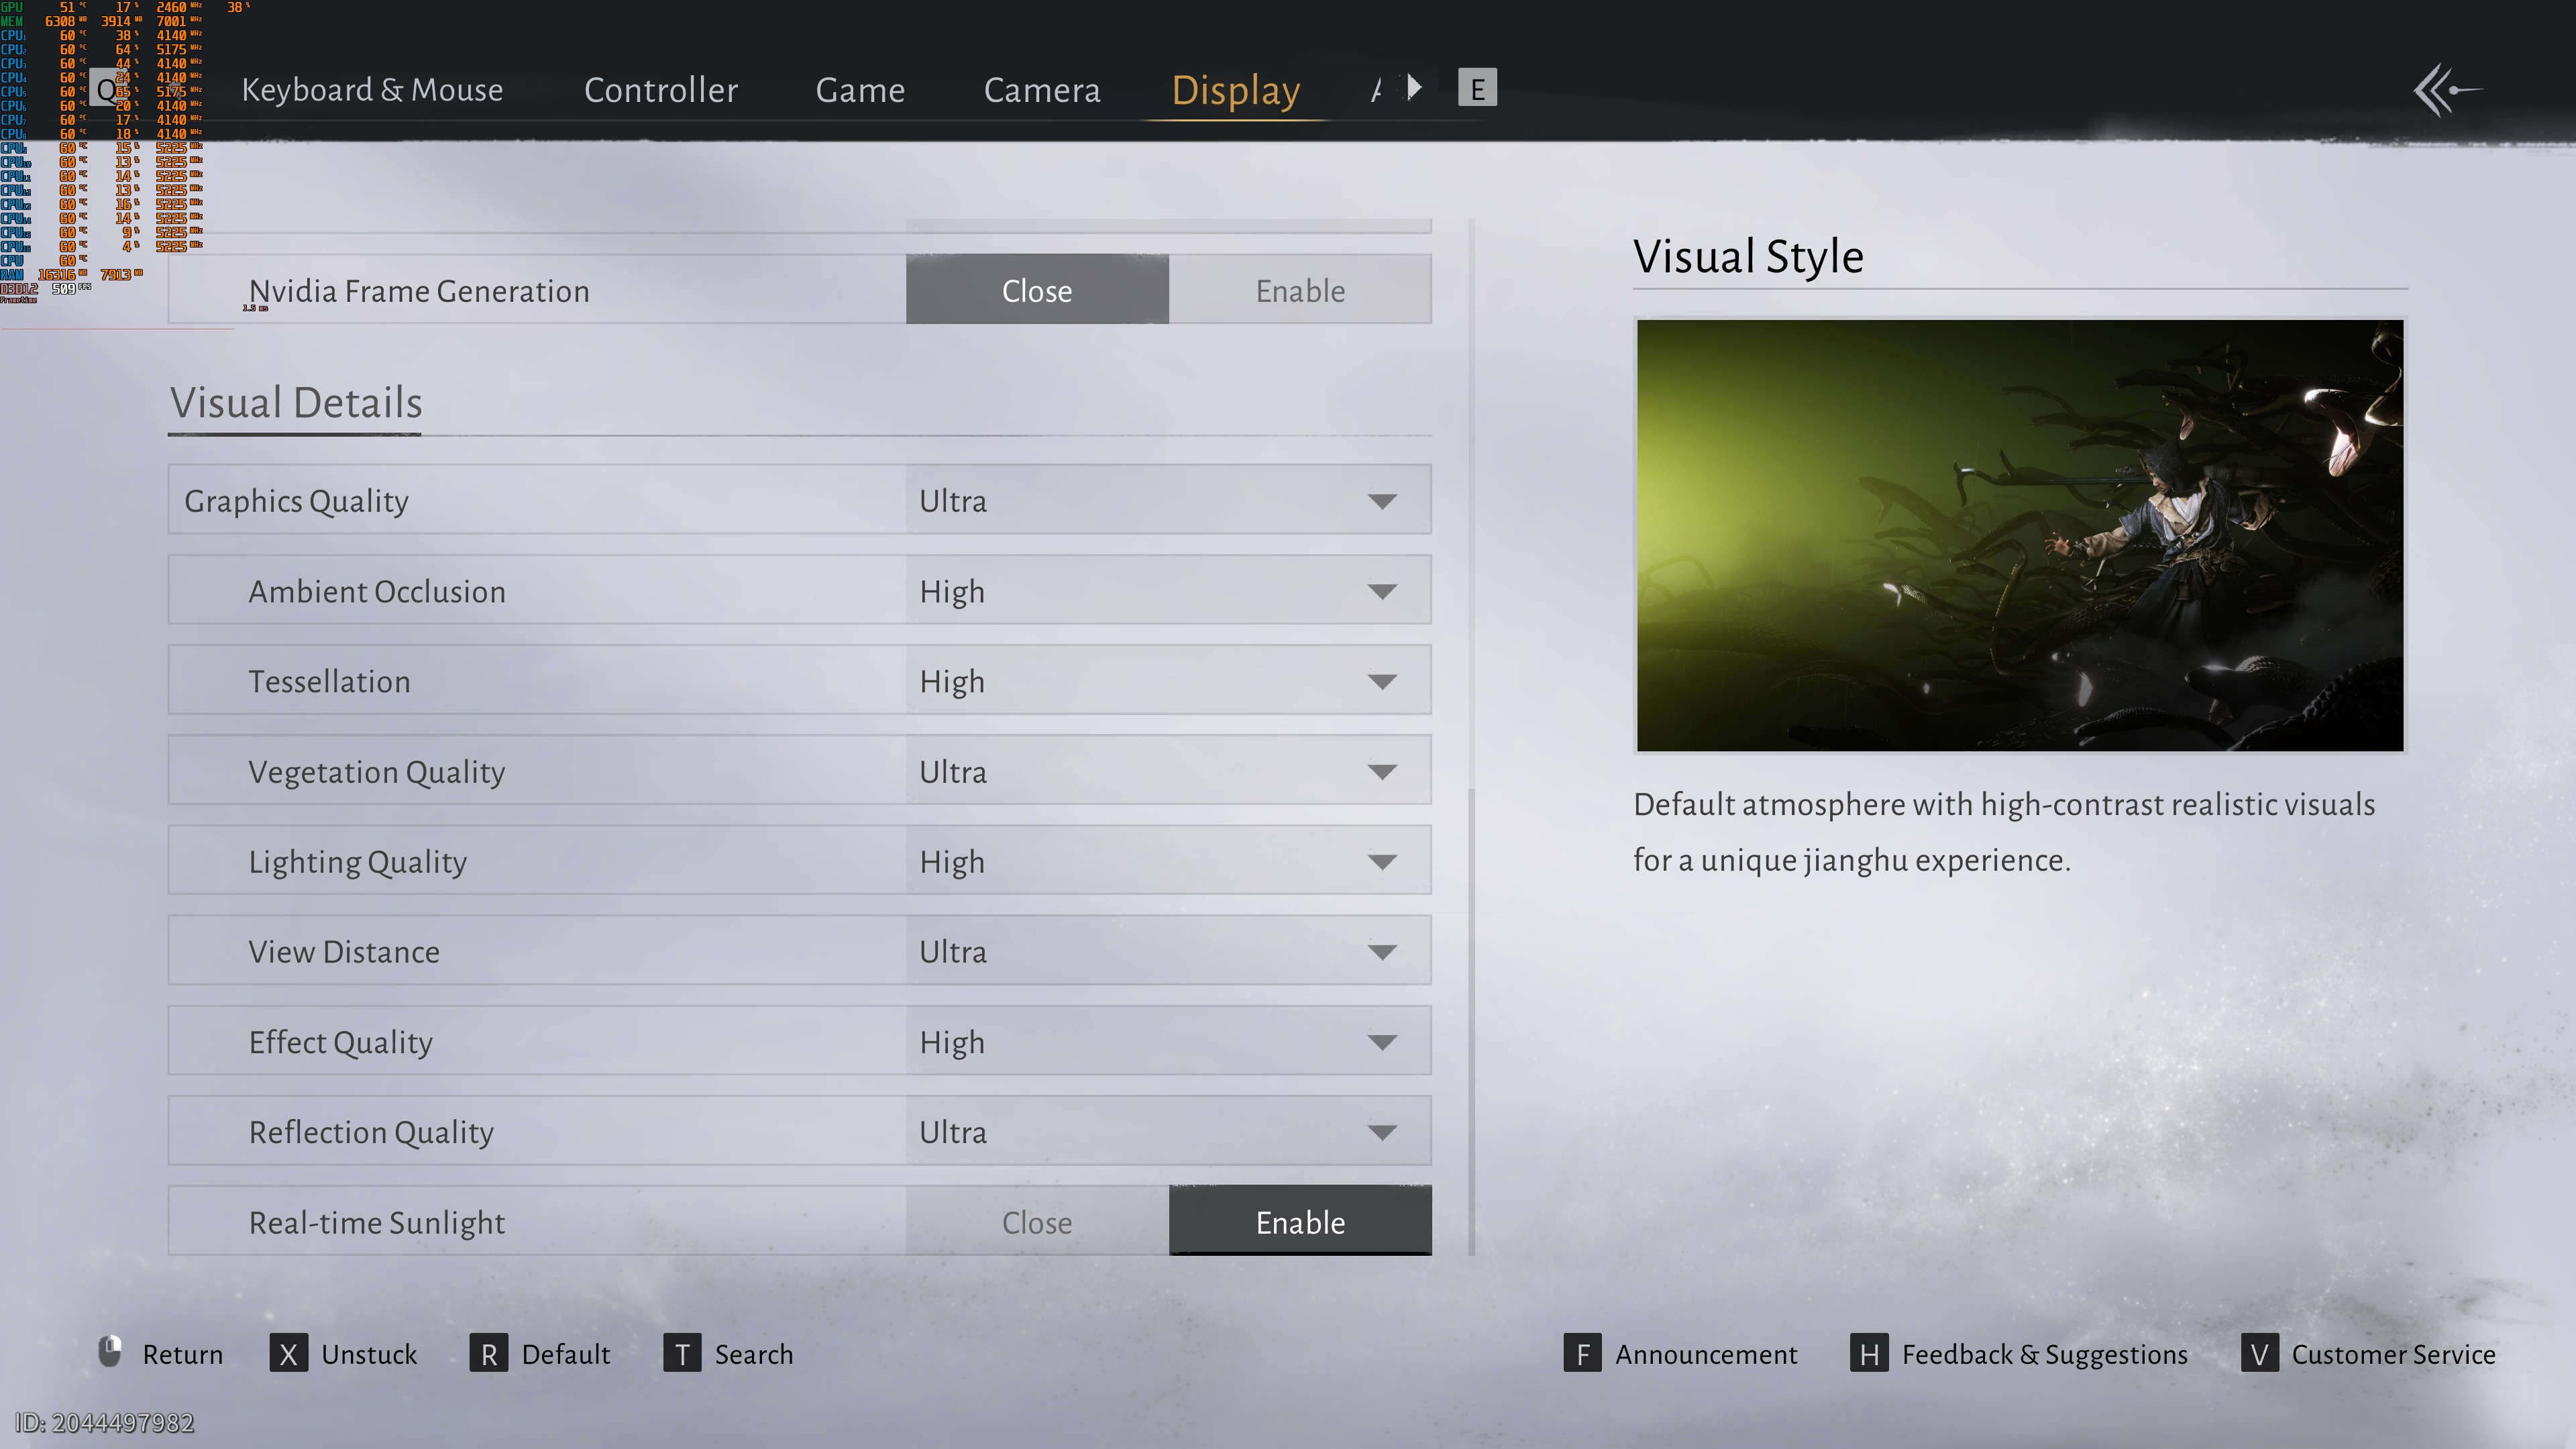Click the T key icon for Search

pos(682,1354)
